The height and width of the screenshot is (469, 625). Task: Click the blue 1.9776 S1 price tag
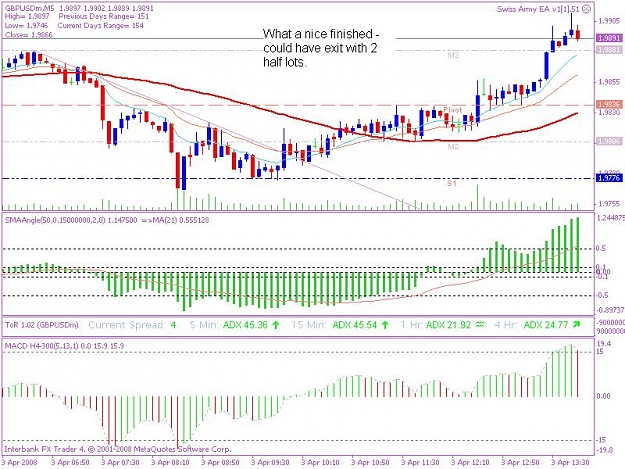(x=609, y=178)
